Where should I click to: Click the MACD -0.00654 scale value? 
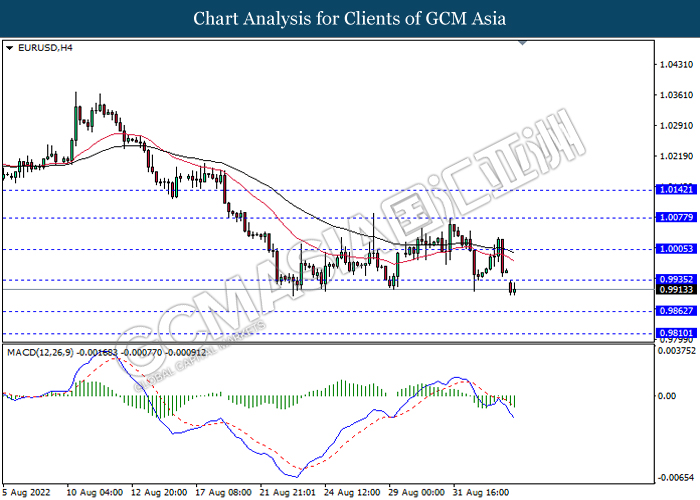(676, 478)
